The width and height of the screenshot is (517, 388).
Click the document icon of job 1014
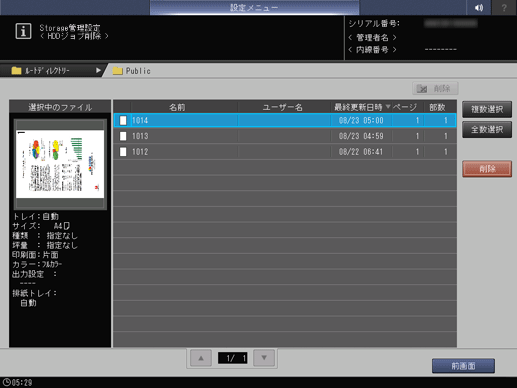click(x=123, y=120)
